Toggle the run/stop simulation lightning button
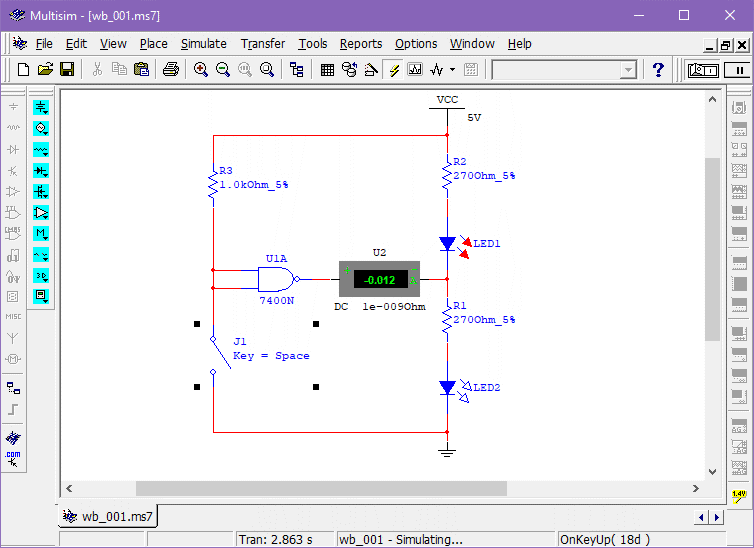The image size is (754, 548). [393, 69]
